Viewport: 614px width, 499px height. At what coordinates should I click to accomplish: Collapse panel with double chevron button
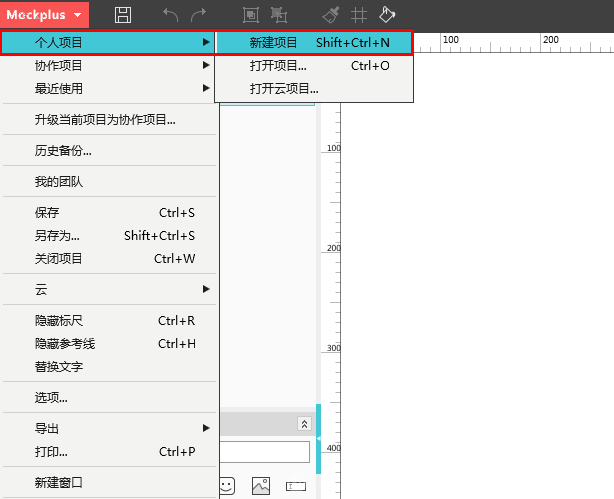304,424
